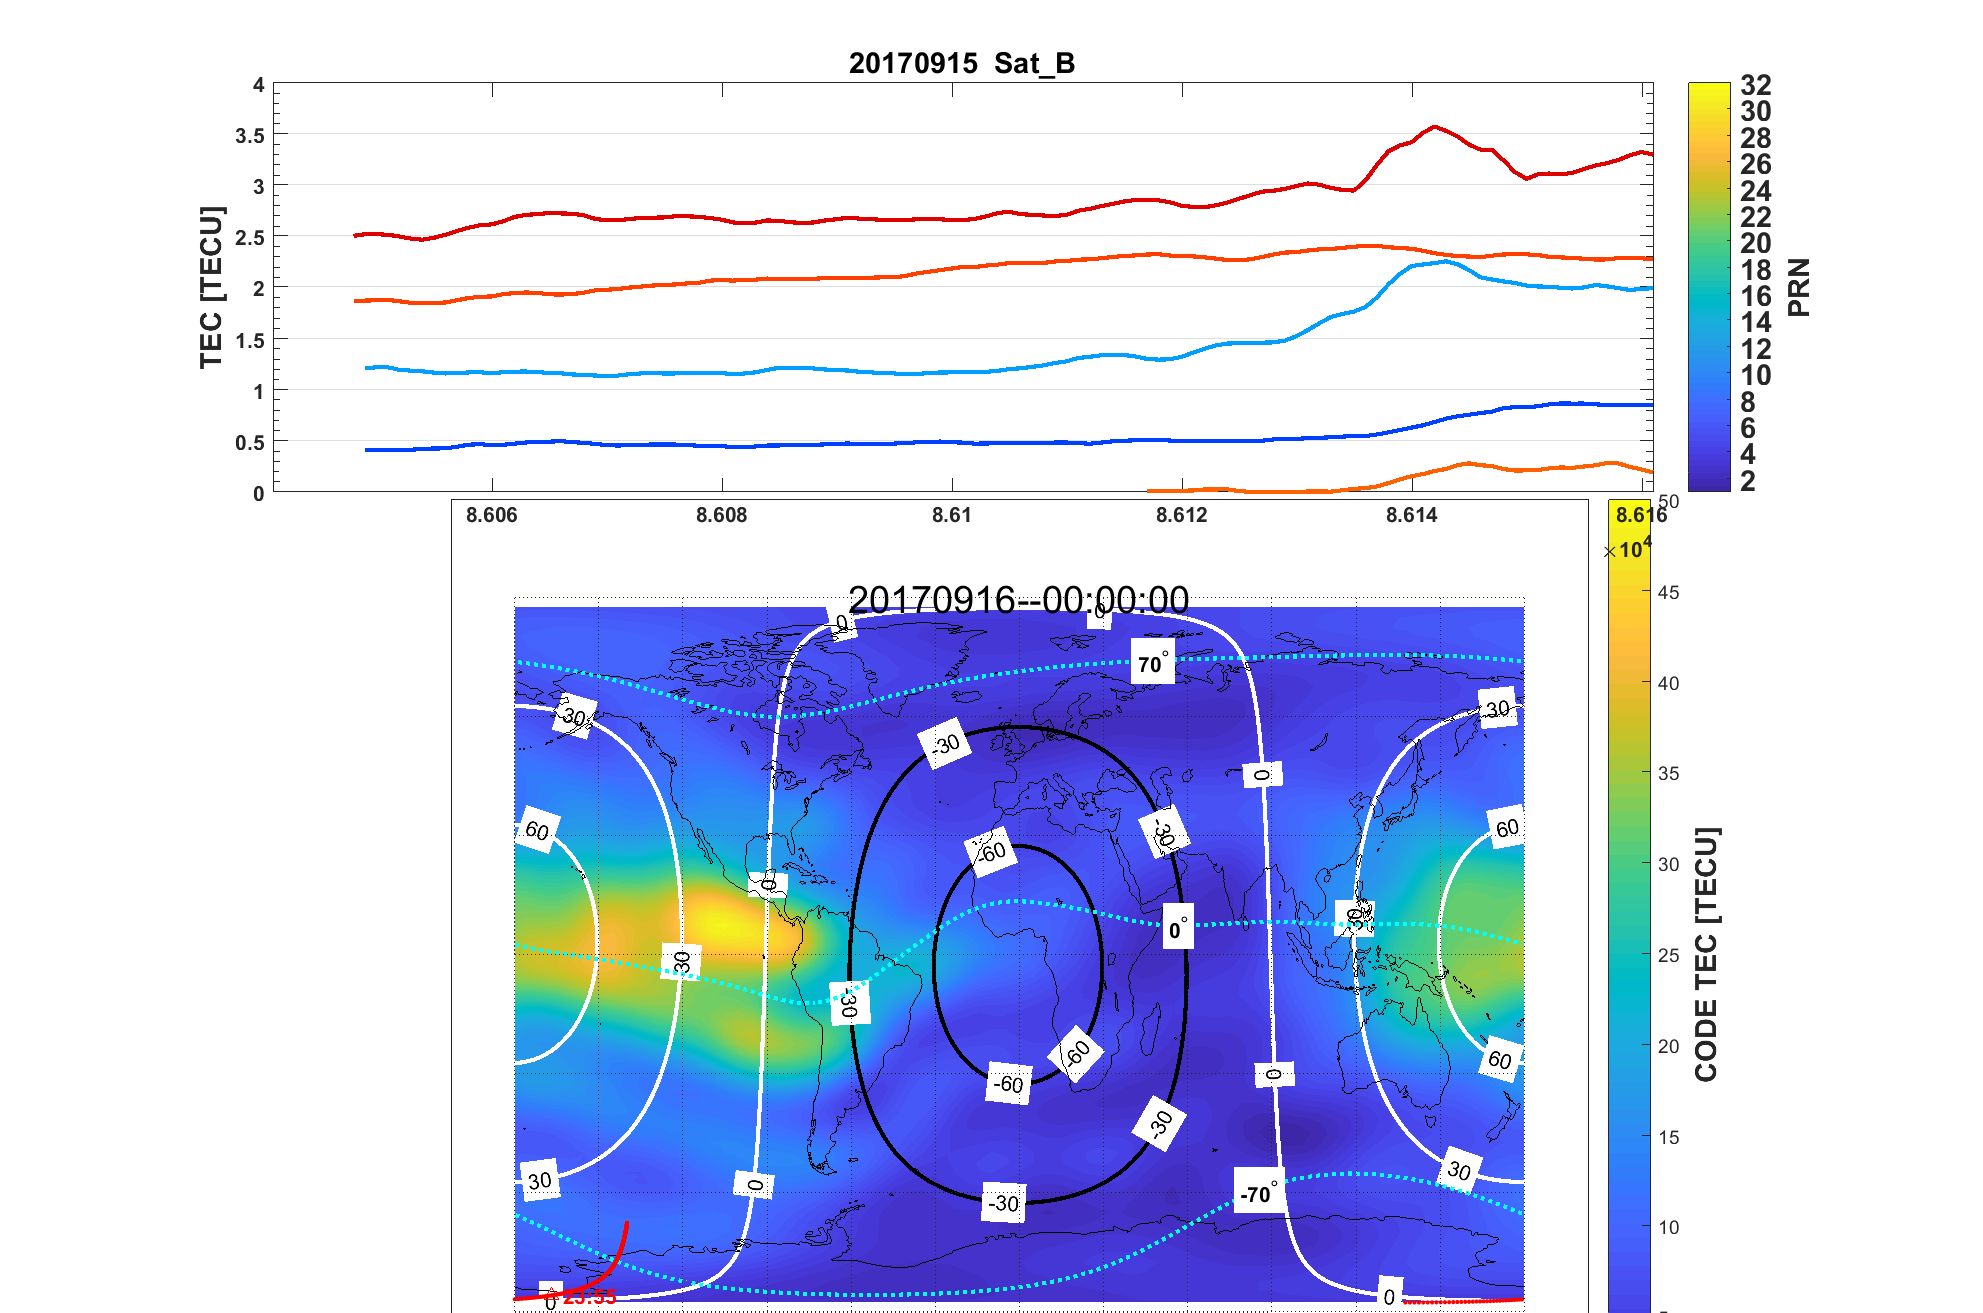The height and width of the screenshot is (1313, 1983).
Task: Click PRN colorbar tick label 8
Action: pyautogui.click(x=1748, y=402)
